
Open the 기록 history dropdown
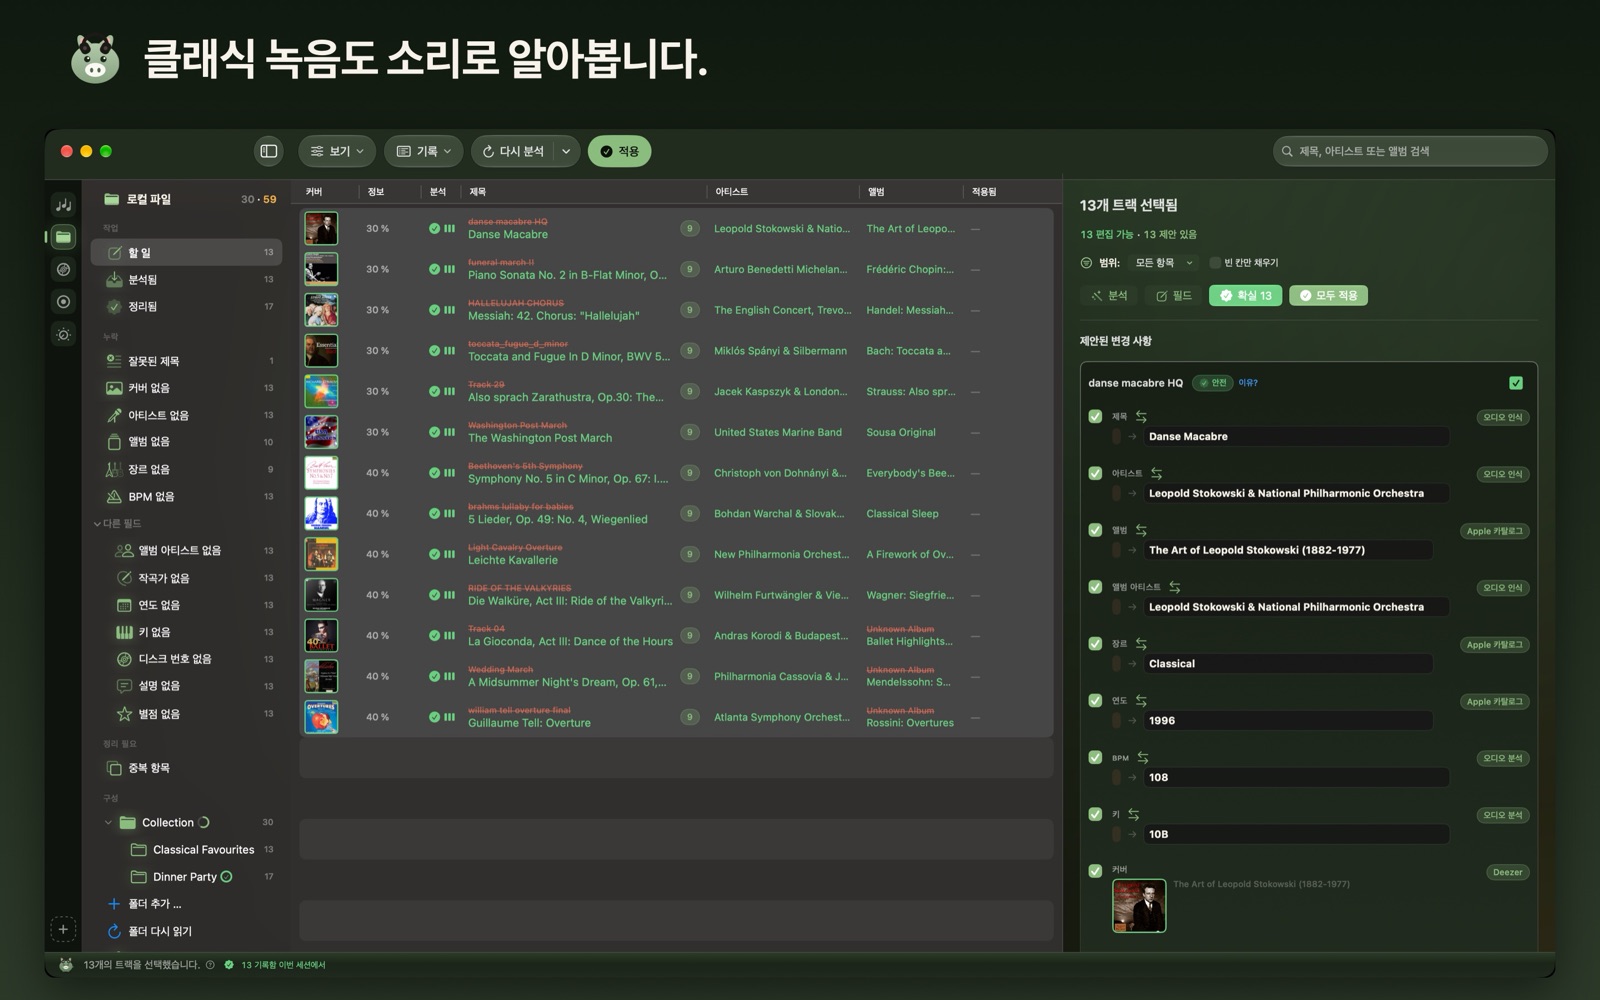click(x=424, y=151)
